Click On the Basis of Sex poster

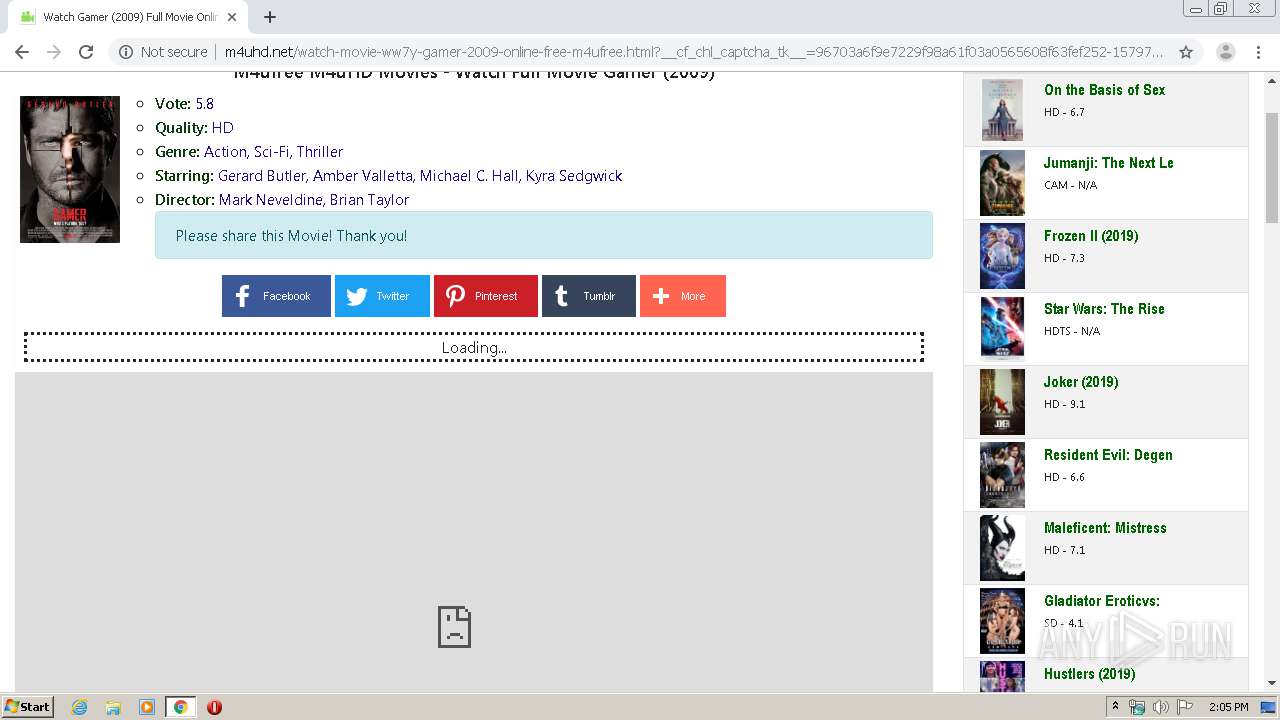pos(1002,110)
